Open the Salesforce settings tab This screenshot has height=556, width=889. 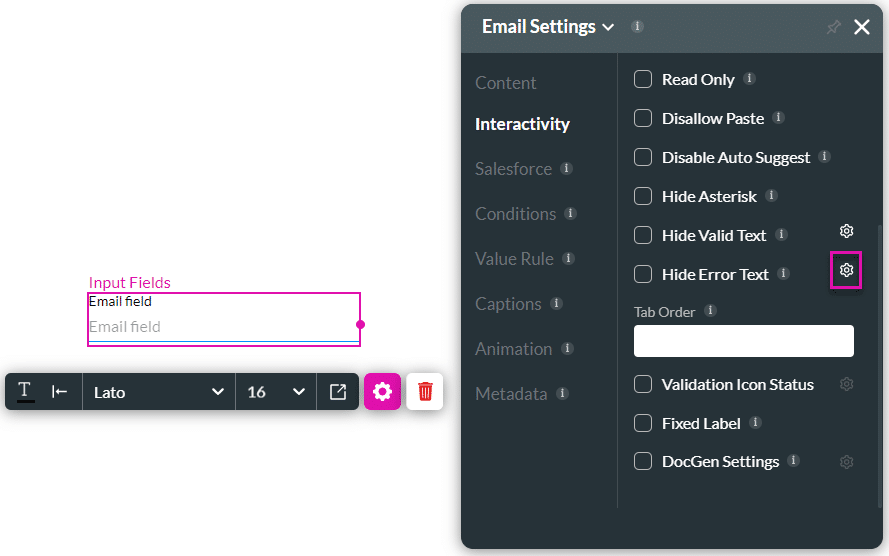pos(513,169)
